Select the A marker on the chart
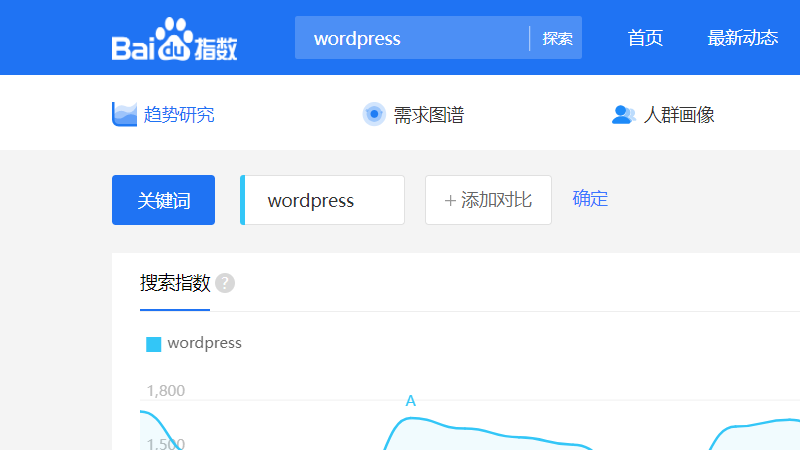This screenshot has height=450, width=800. coord(410,401)
